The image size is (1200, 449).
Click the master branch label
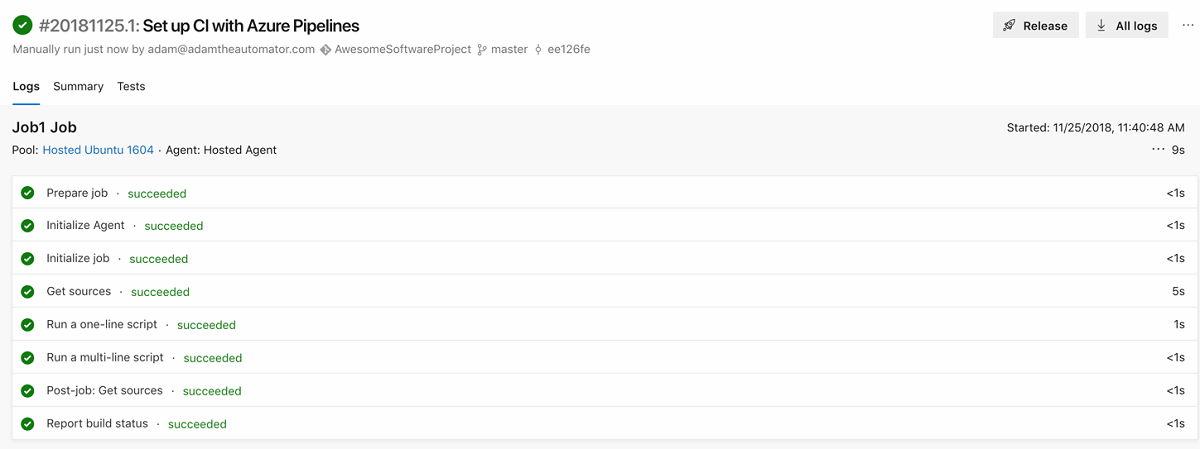509,49
